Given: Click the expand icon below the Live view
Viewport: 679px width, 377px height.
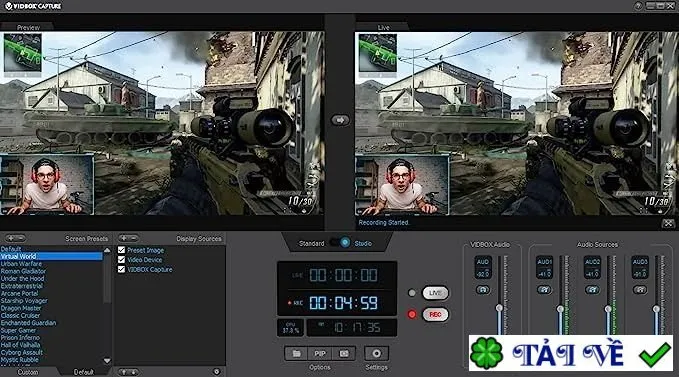Looking at the screenshot, I should pyautogui.click(x=668, y=223).
